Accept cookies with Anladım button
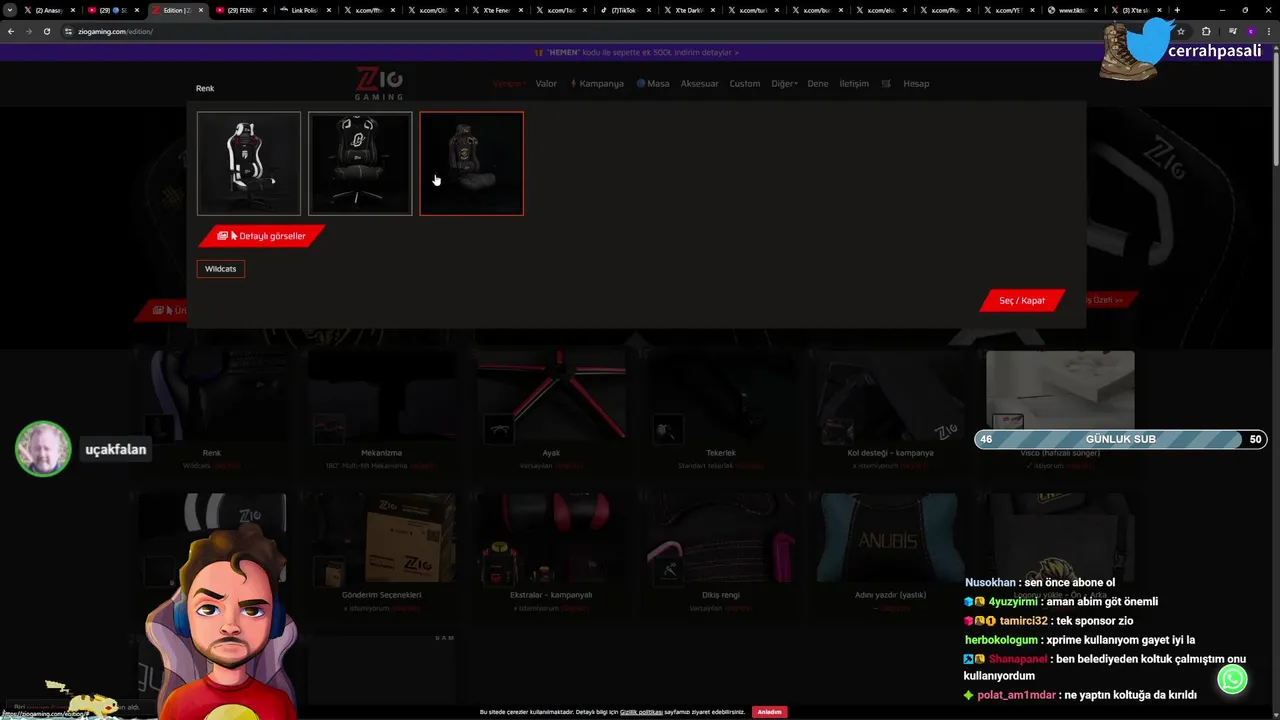Viewport: 1280px width, 720px height. (x=769, y=712)
